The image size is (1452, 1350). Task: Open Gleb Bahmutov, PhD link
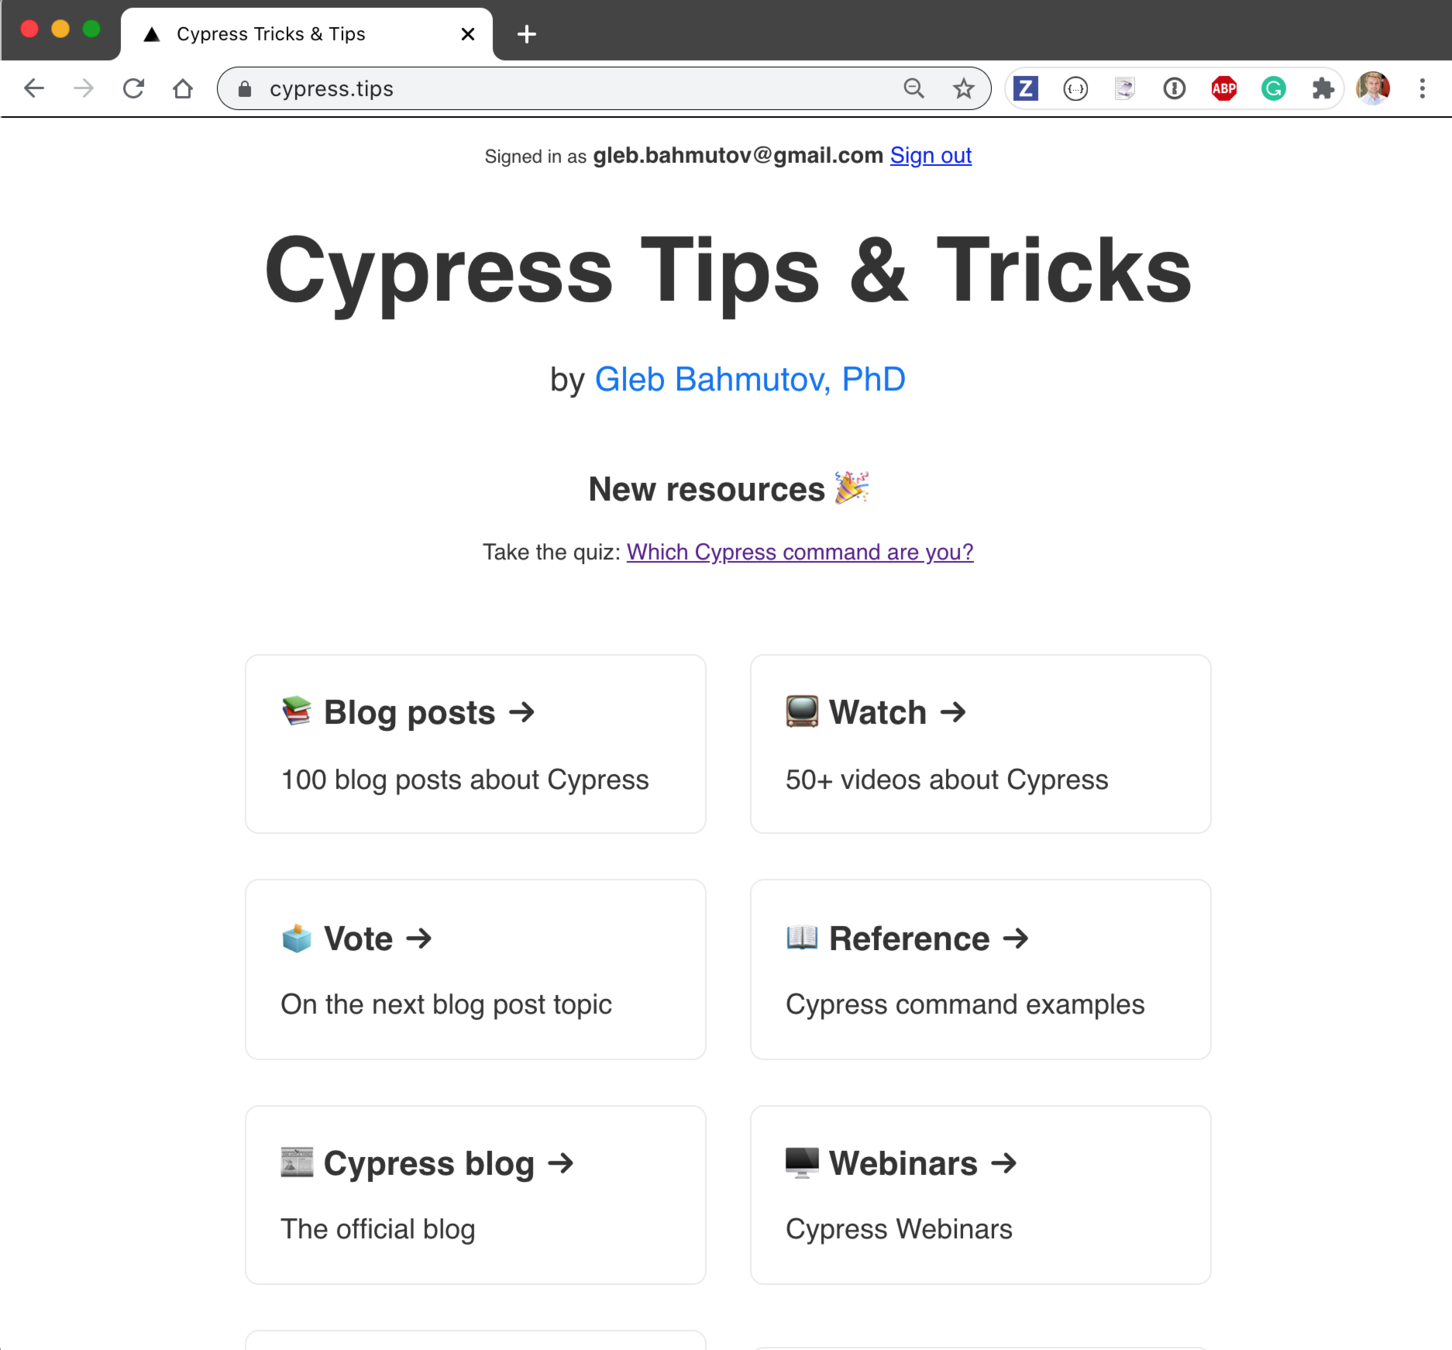coord(750,379)
